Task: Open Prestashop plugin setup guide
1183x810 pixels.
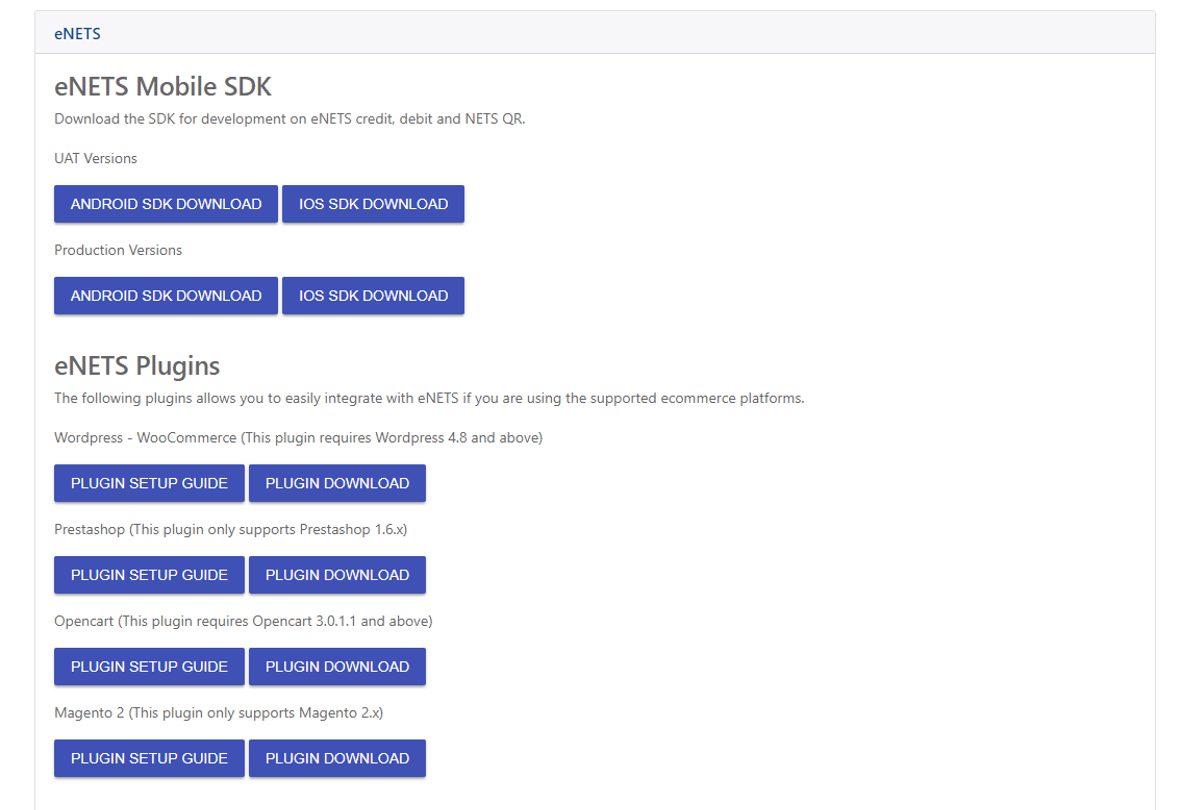Action: (149, 575)
